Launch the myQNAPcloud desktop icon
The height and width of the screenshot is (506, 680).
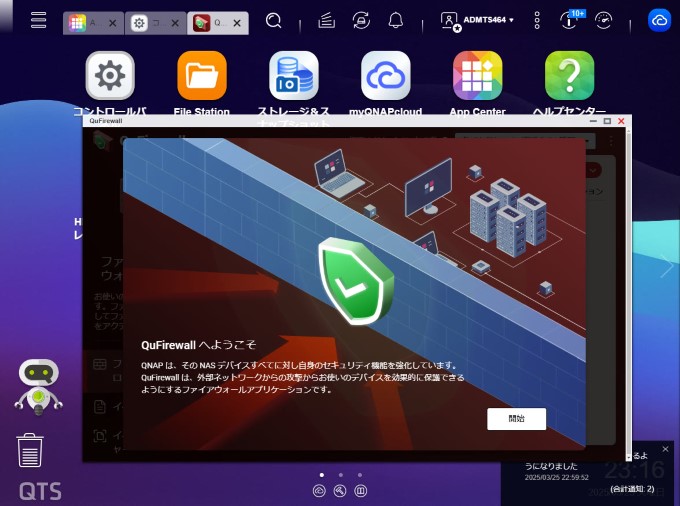tap(386, 75)
